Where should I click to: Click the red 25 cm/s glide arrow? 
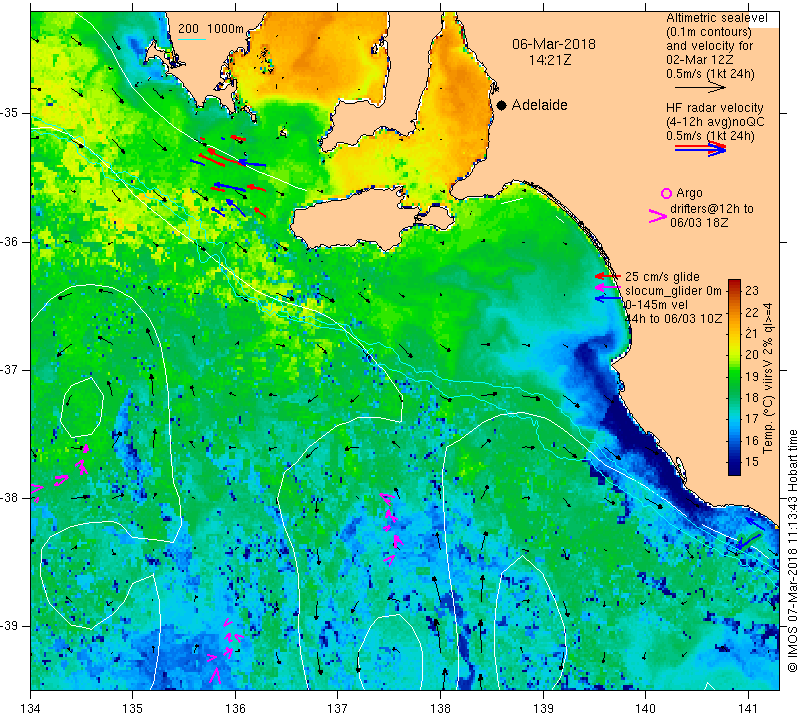(x=608, y=276)
